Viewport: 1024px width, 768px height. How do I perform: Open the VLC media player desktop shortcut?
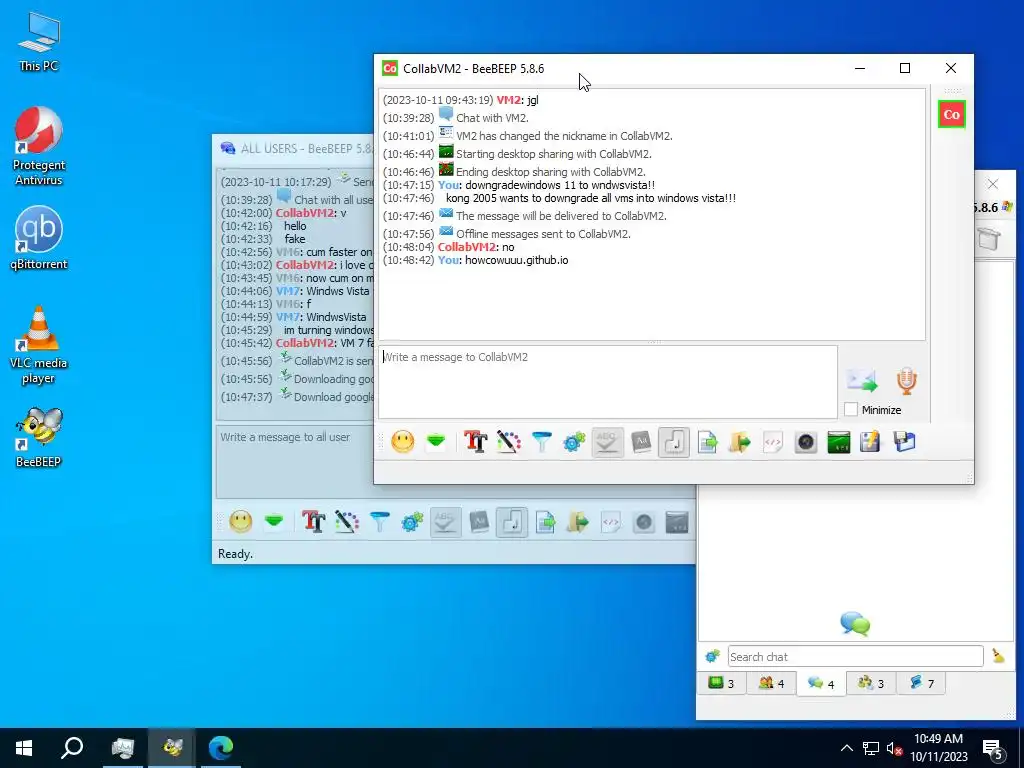39,346
